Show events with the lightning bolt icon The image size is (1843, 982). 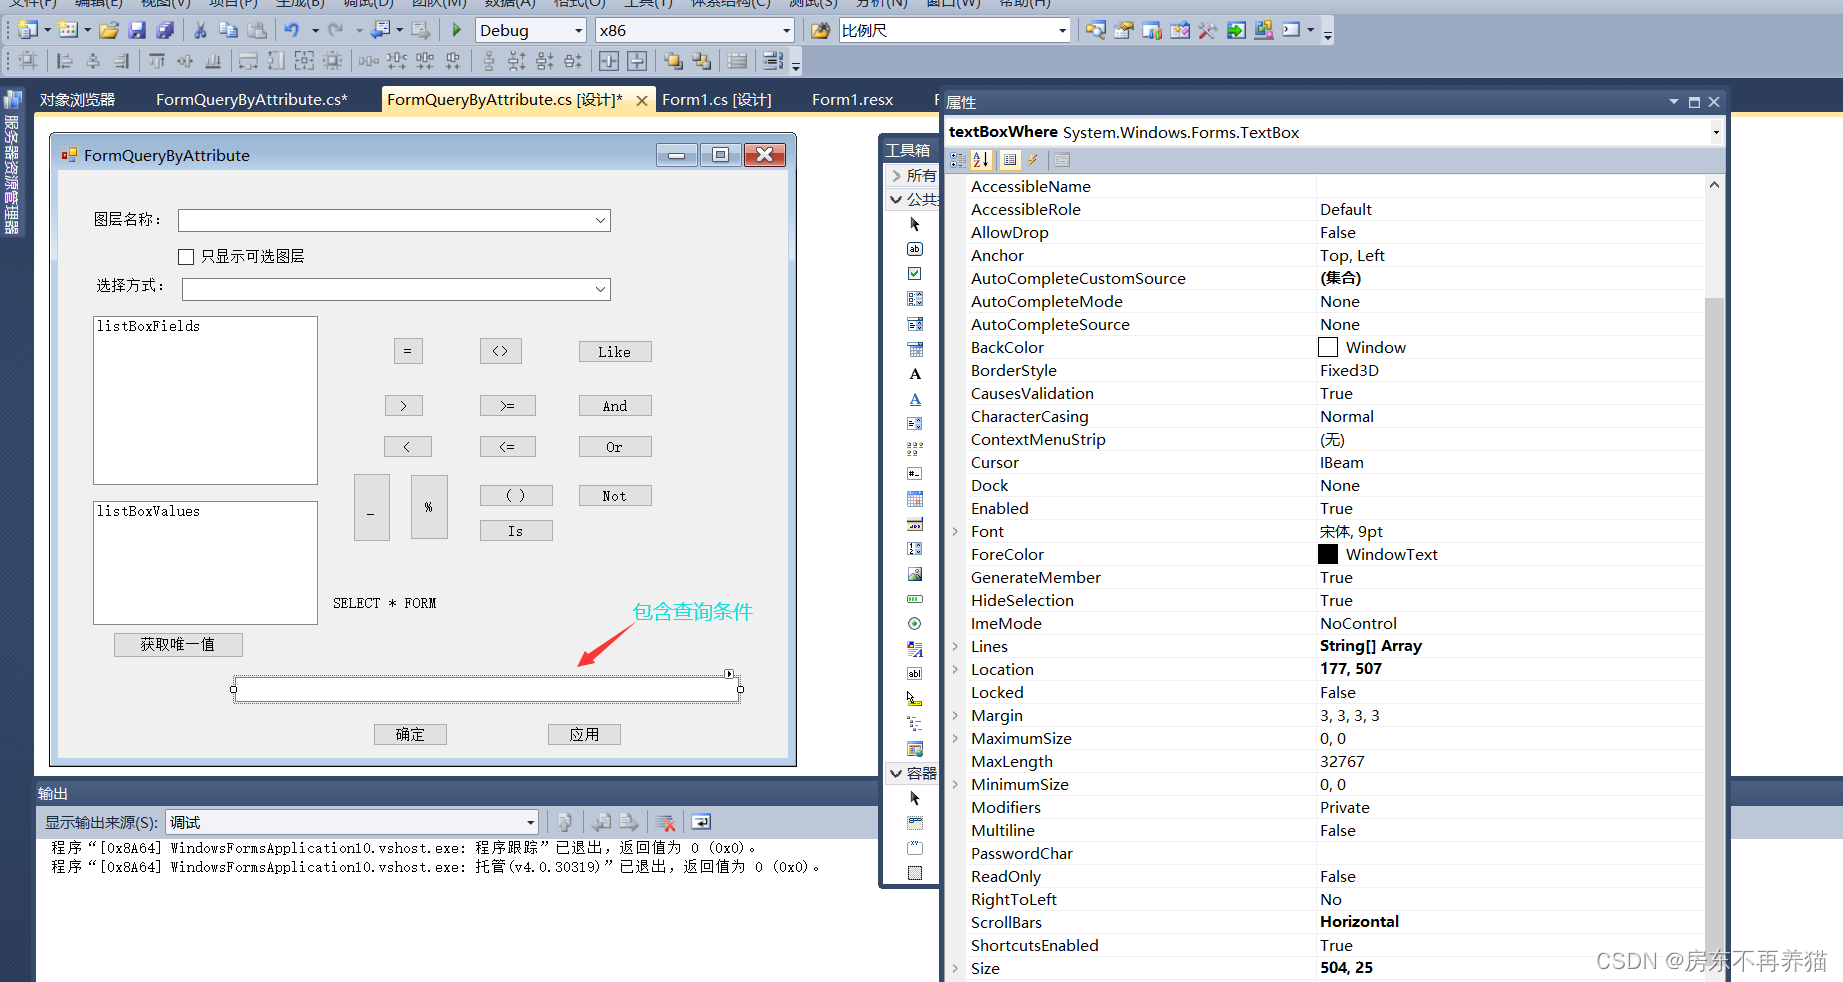click(x=1033, y=160)
